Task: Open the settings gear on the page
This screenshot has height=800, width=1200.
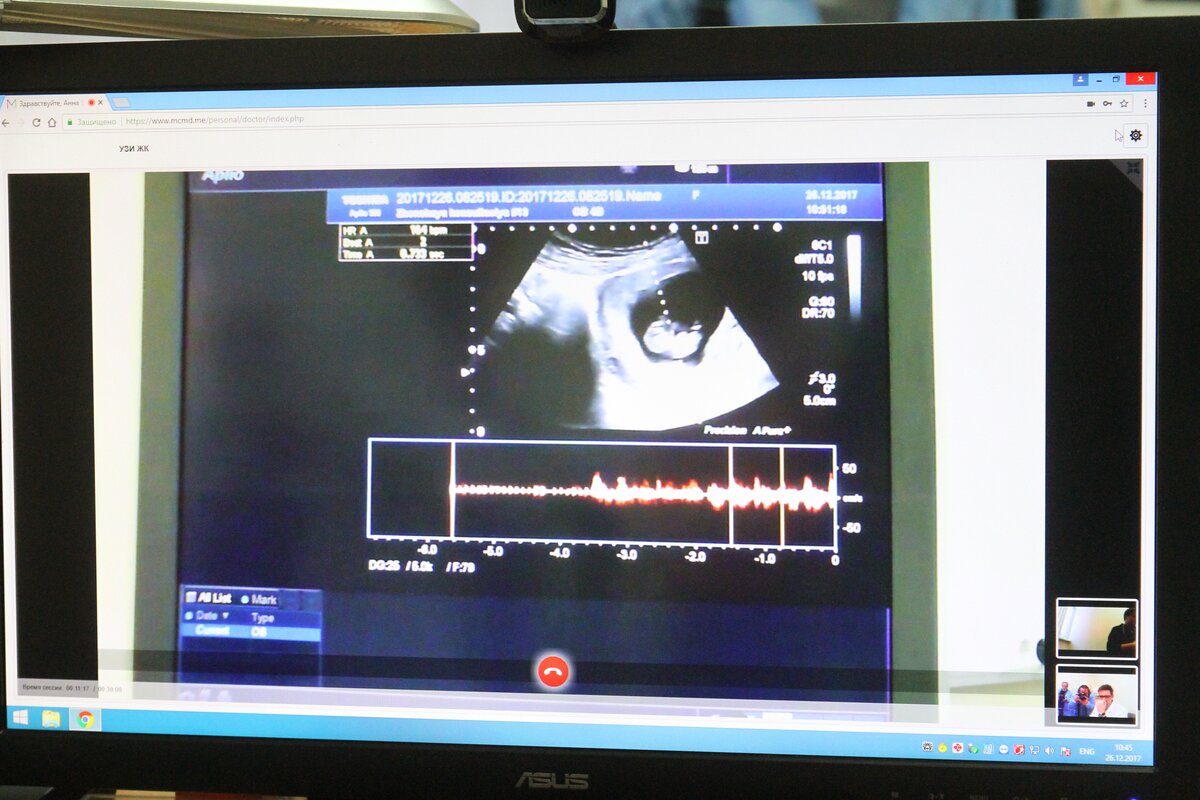Action: [1135, 135]
